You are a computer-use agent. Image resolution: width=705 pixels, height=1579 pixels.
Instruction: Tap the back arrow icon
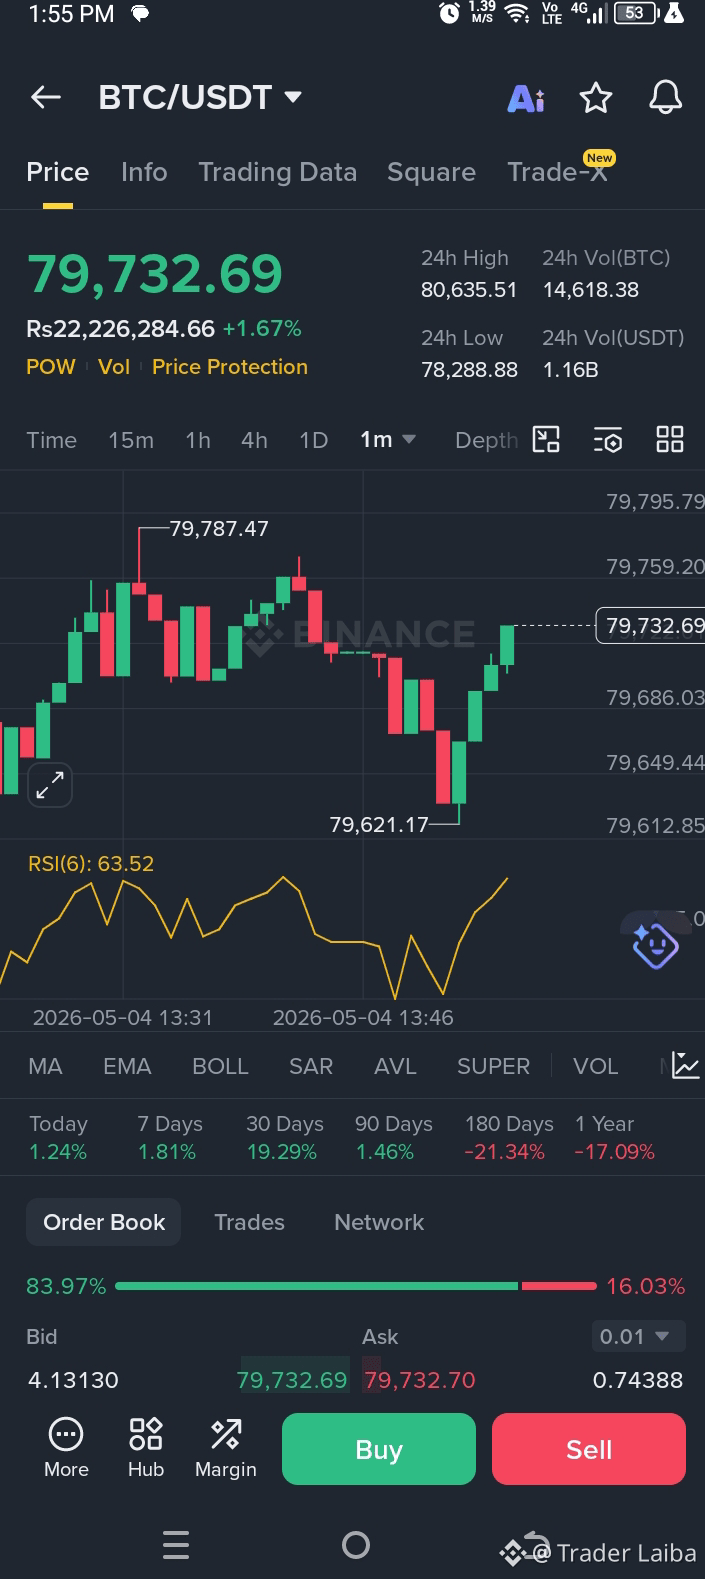(46, 97)
